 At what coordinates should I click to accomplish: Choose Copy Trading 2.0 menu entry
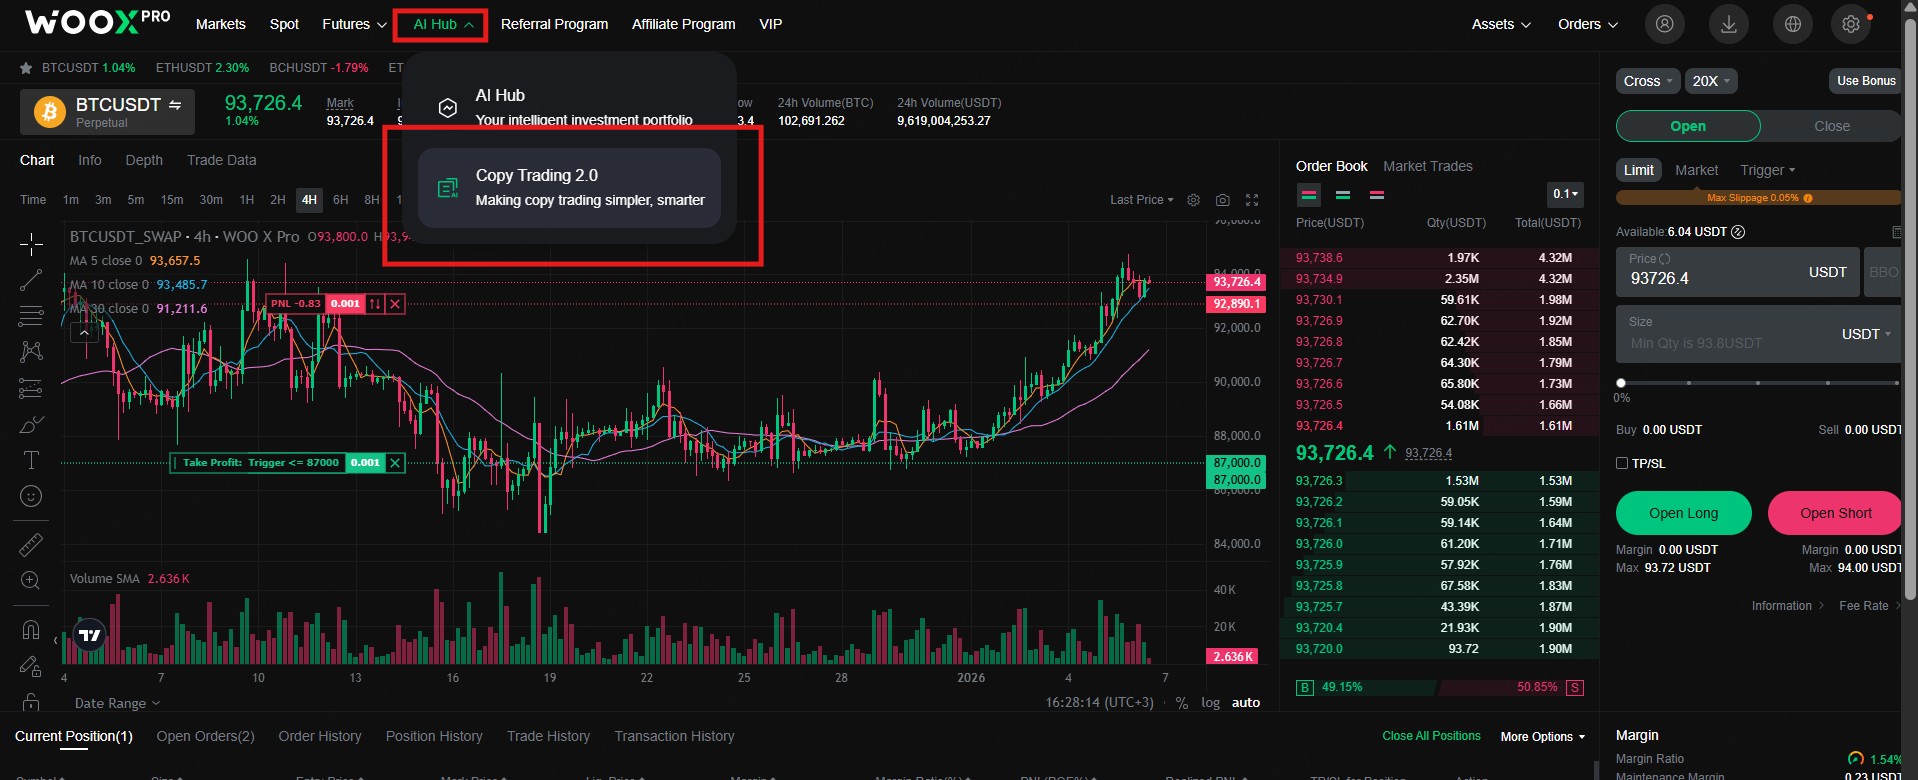click(x=569, y=188)
